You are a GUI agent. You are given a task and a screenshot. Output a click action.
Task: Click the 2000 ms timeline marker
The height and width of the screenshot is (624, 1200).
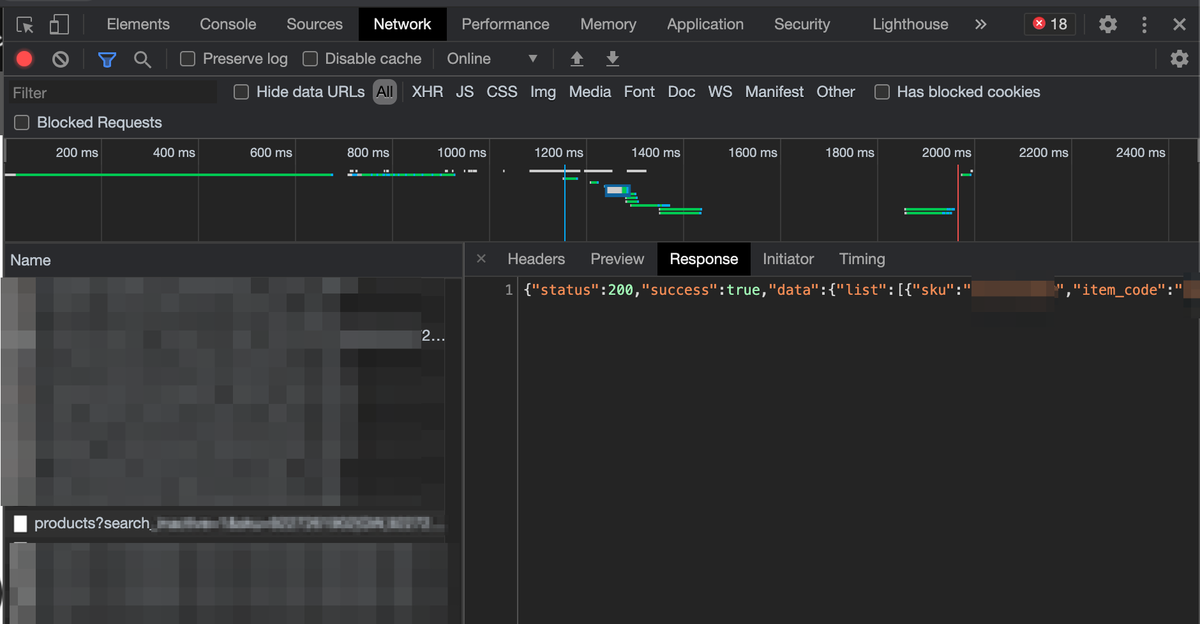[x=946, y=153]
